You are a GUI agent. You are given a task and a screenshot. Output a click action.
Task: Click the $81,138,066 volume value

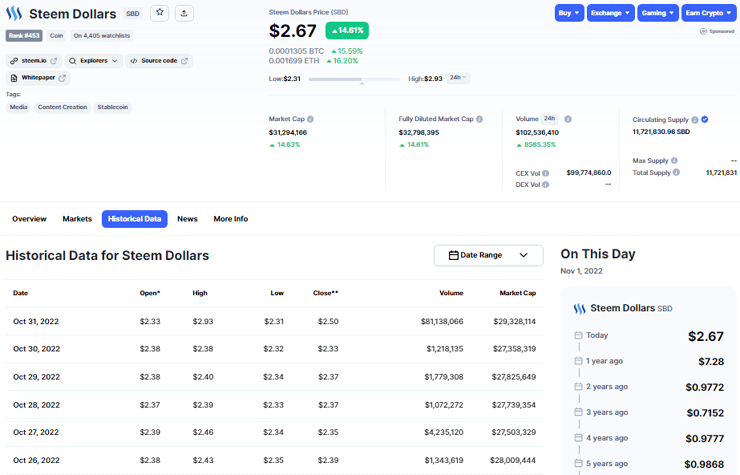[x=442, y=321]
